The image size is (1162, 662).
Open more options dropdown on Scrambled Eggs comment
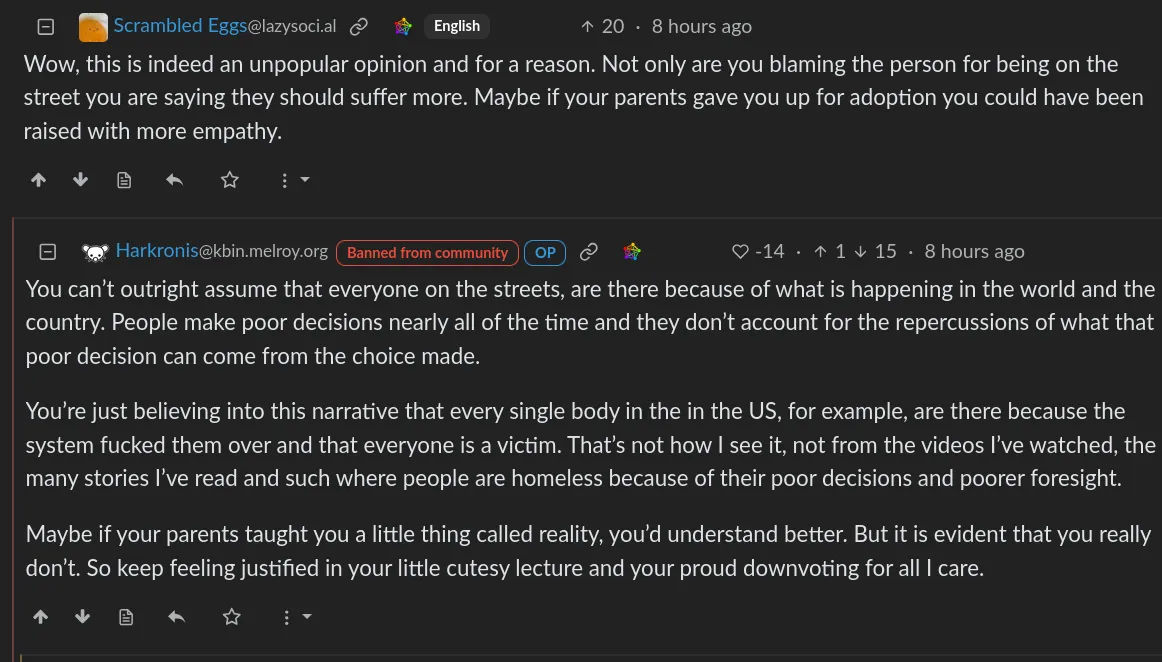294,180
